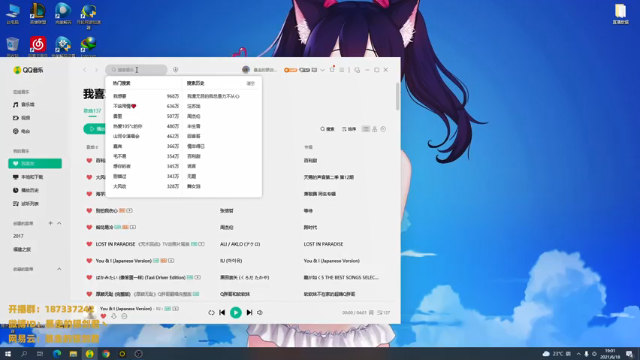640x360 pixels.
Task: Open the sort options above the song list
Action: [349, 129]
